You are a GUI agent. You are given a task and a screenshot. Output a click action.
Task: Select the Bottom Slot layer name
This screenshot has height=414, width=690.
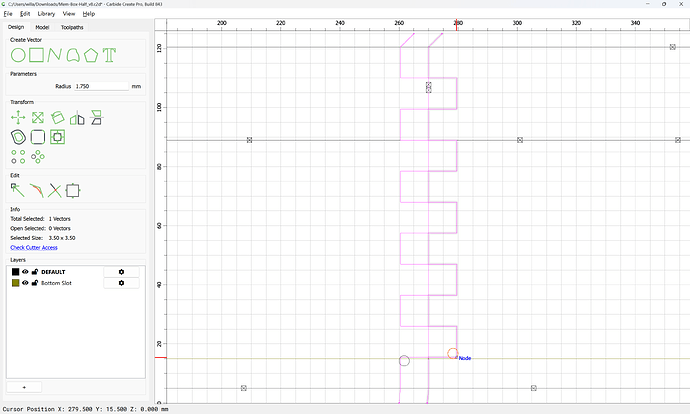pyautogui.click(x=56, y=283)
